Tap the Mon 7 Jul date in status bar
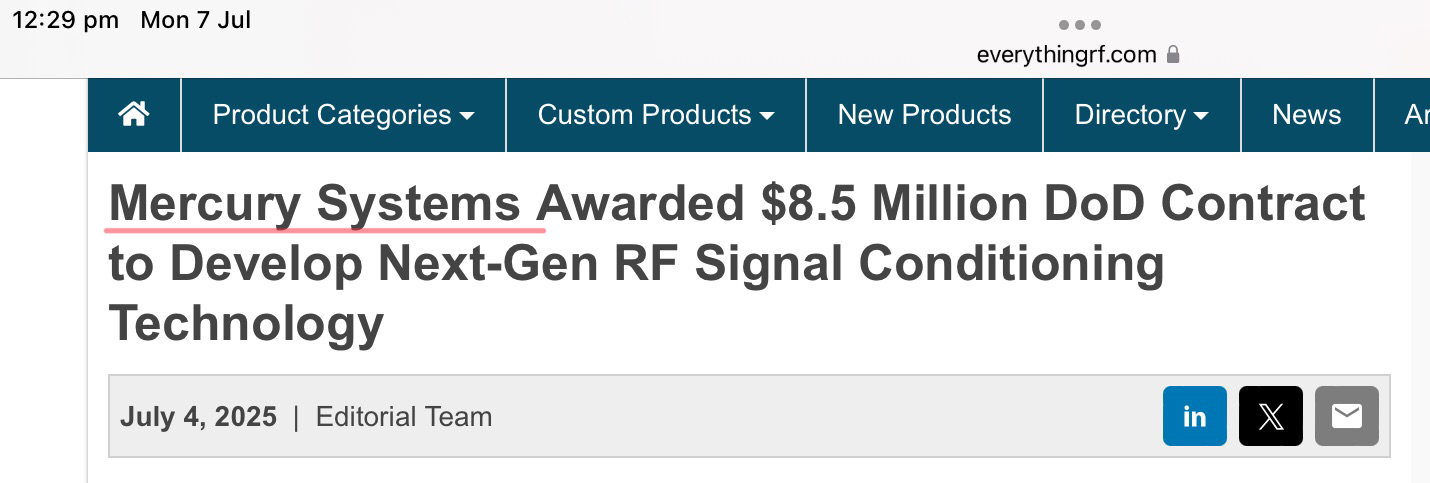This screenshot has height=483, width=1430. pyautogui.click(x=196, y=20)
